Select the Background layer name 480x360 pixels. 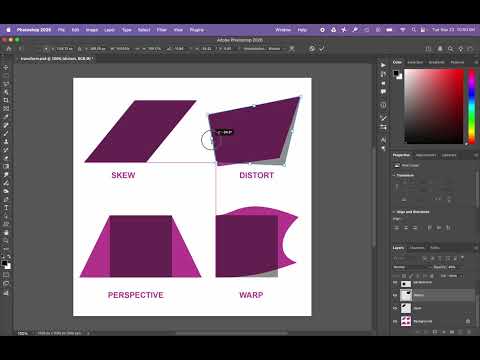(423, 321)
